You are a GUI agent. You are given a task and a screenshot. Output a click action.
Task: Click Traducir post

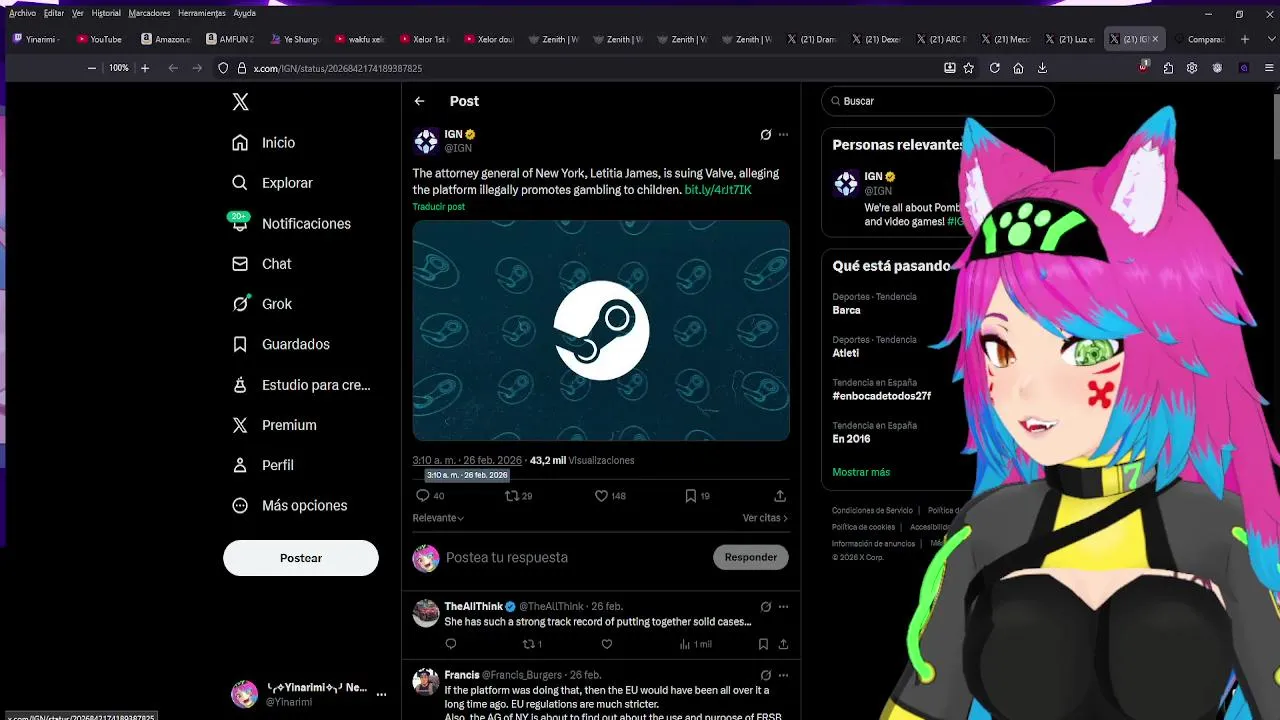439,207
